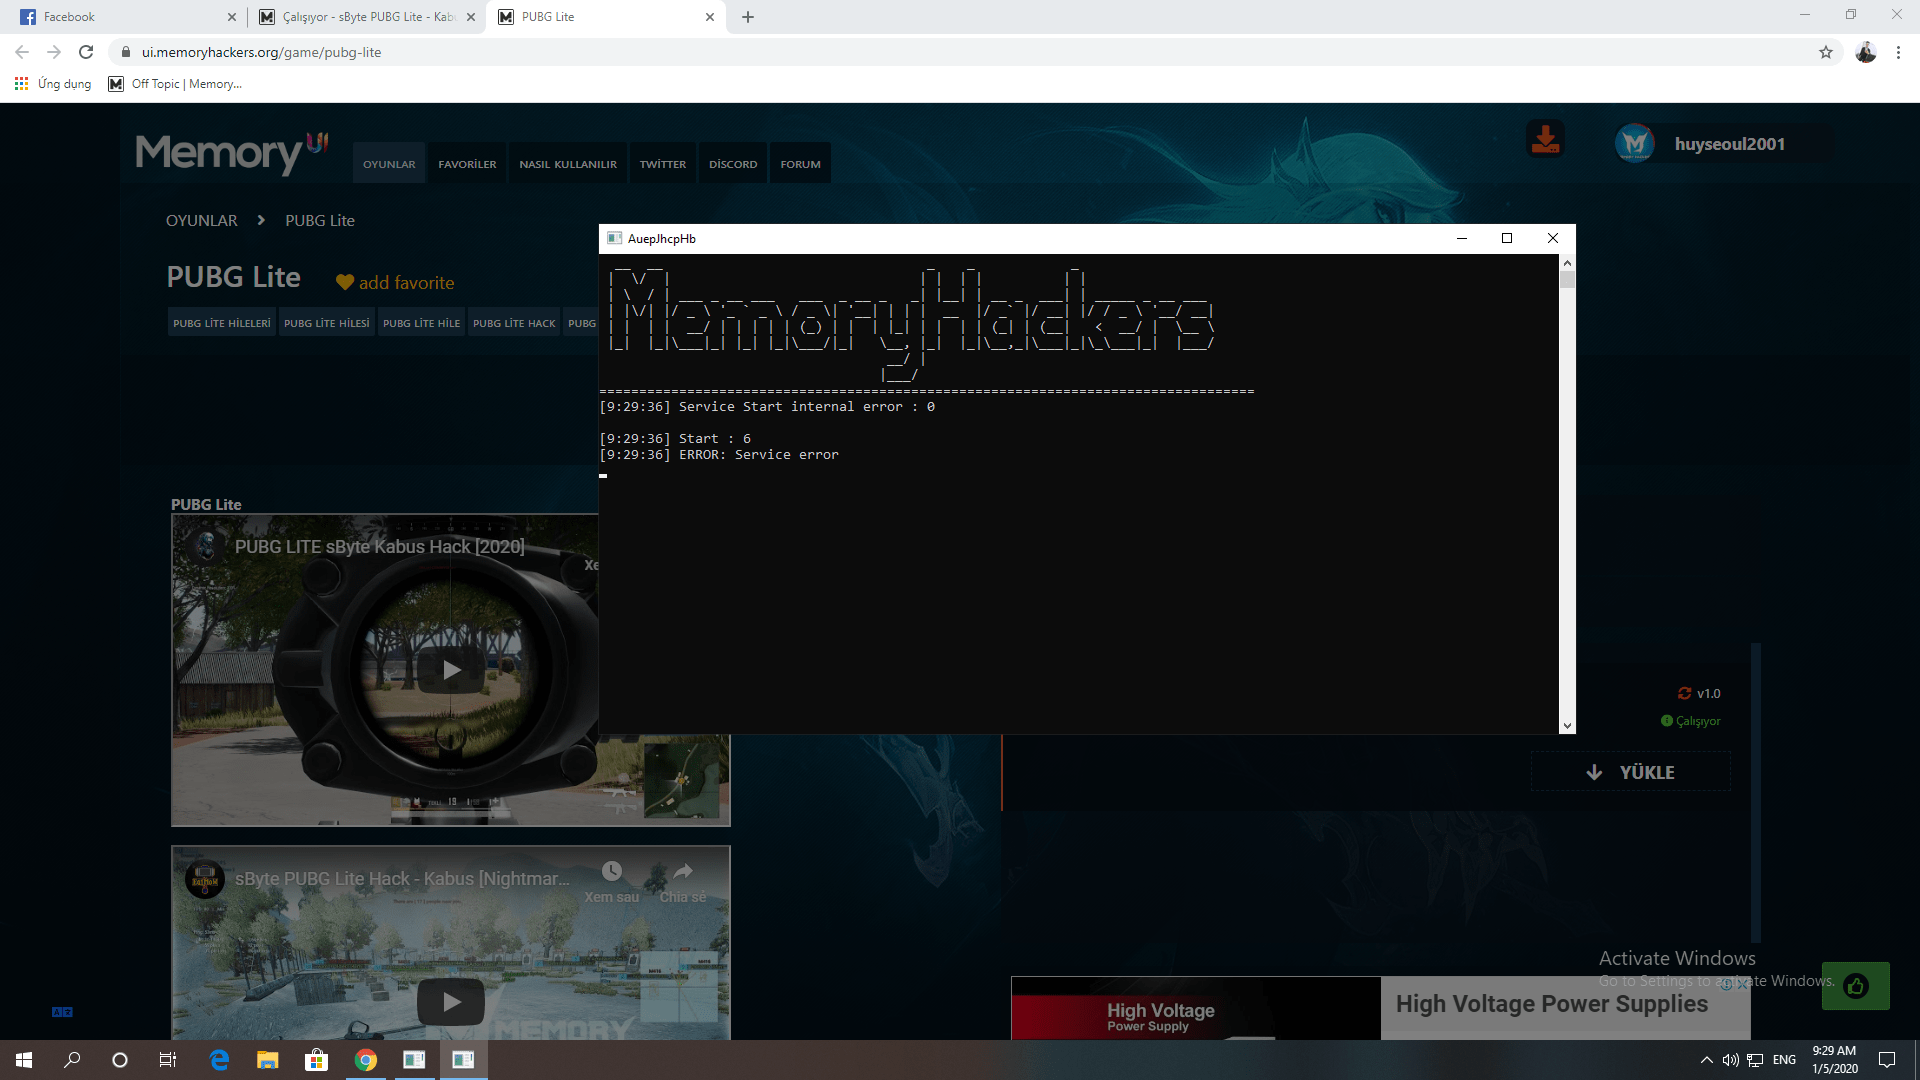Click the Chia sẻ share arrow icon

(683, 871)
